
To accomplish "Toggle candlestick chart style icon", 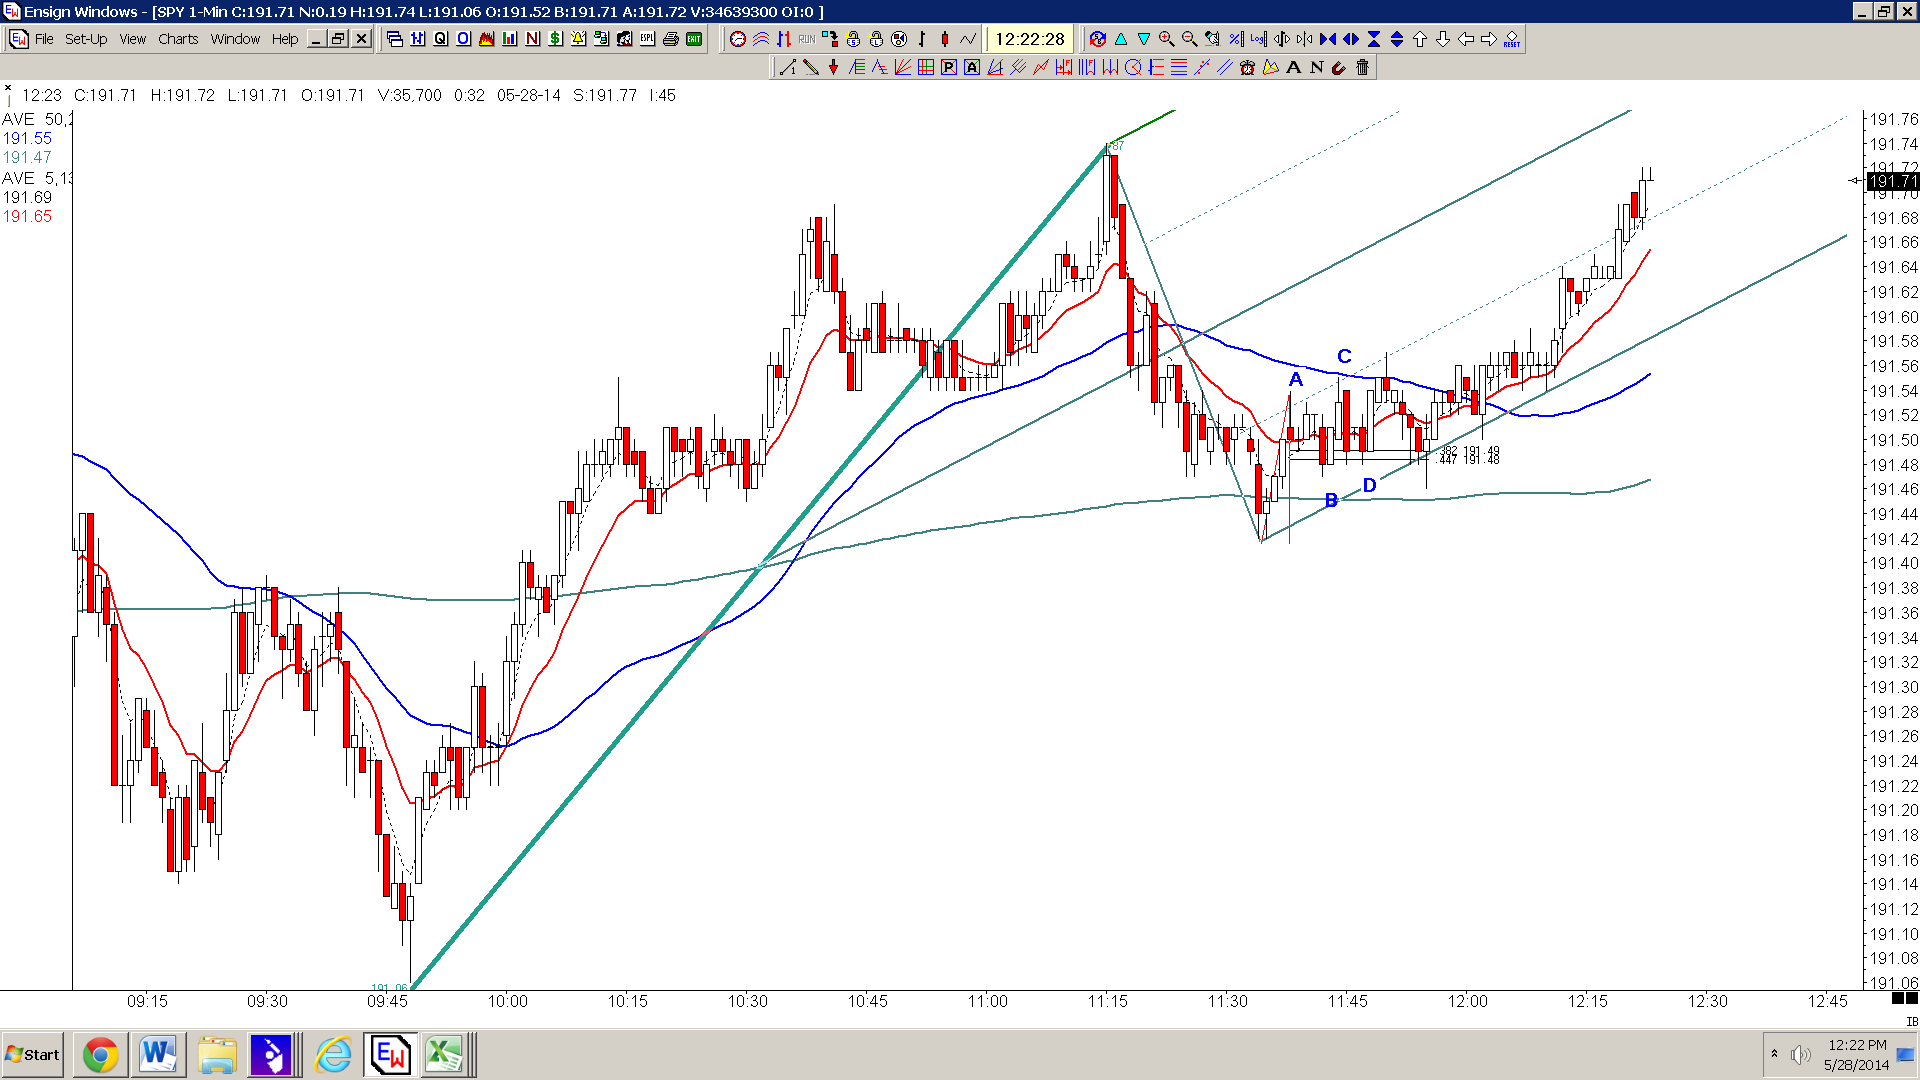I will (x=945, y=39).
